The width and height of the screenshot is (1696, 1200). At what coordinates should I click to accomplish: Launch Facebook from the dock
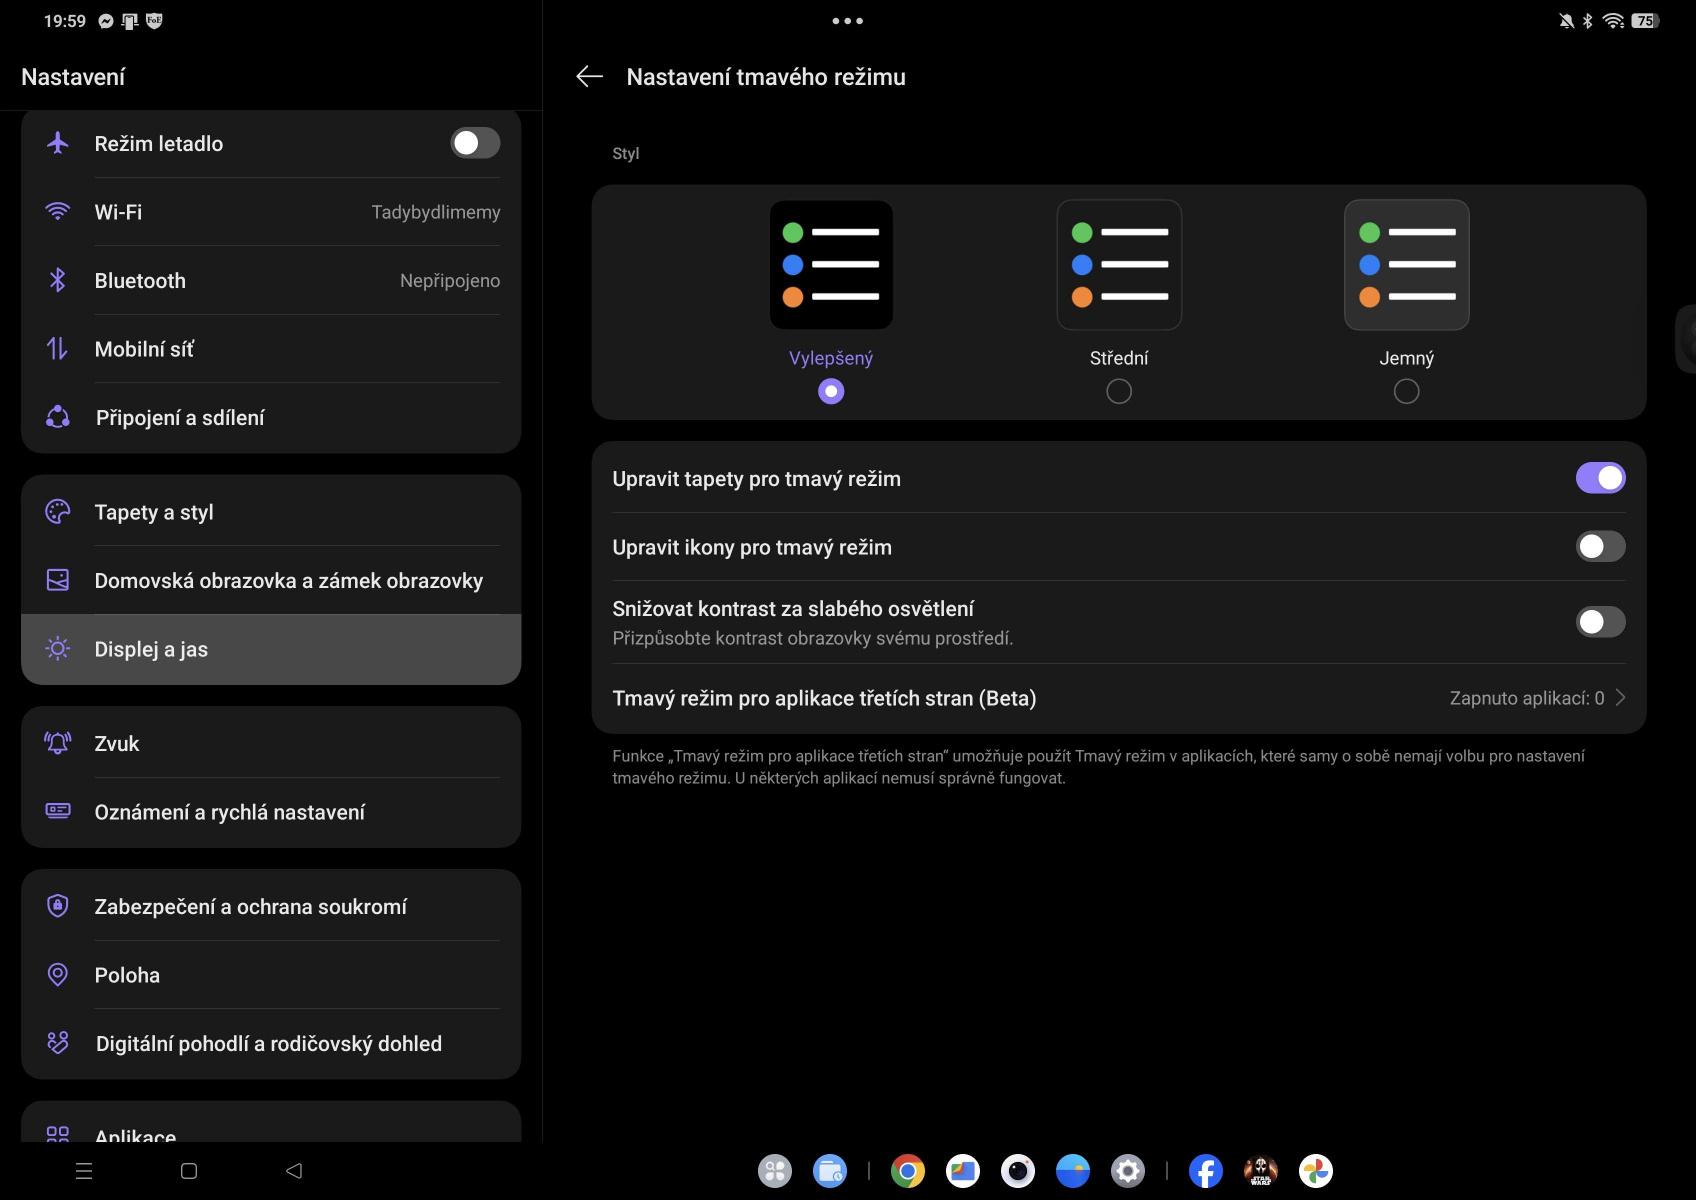pos(1205,1170)
